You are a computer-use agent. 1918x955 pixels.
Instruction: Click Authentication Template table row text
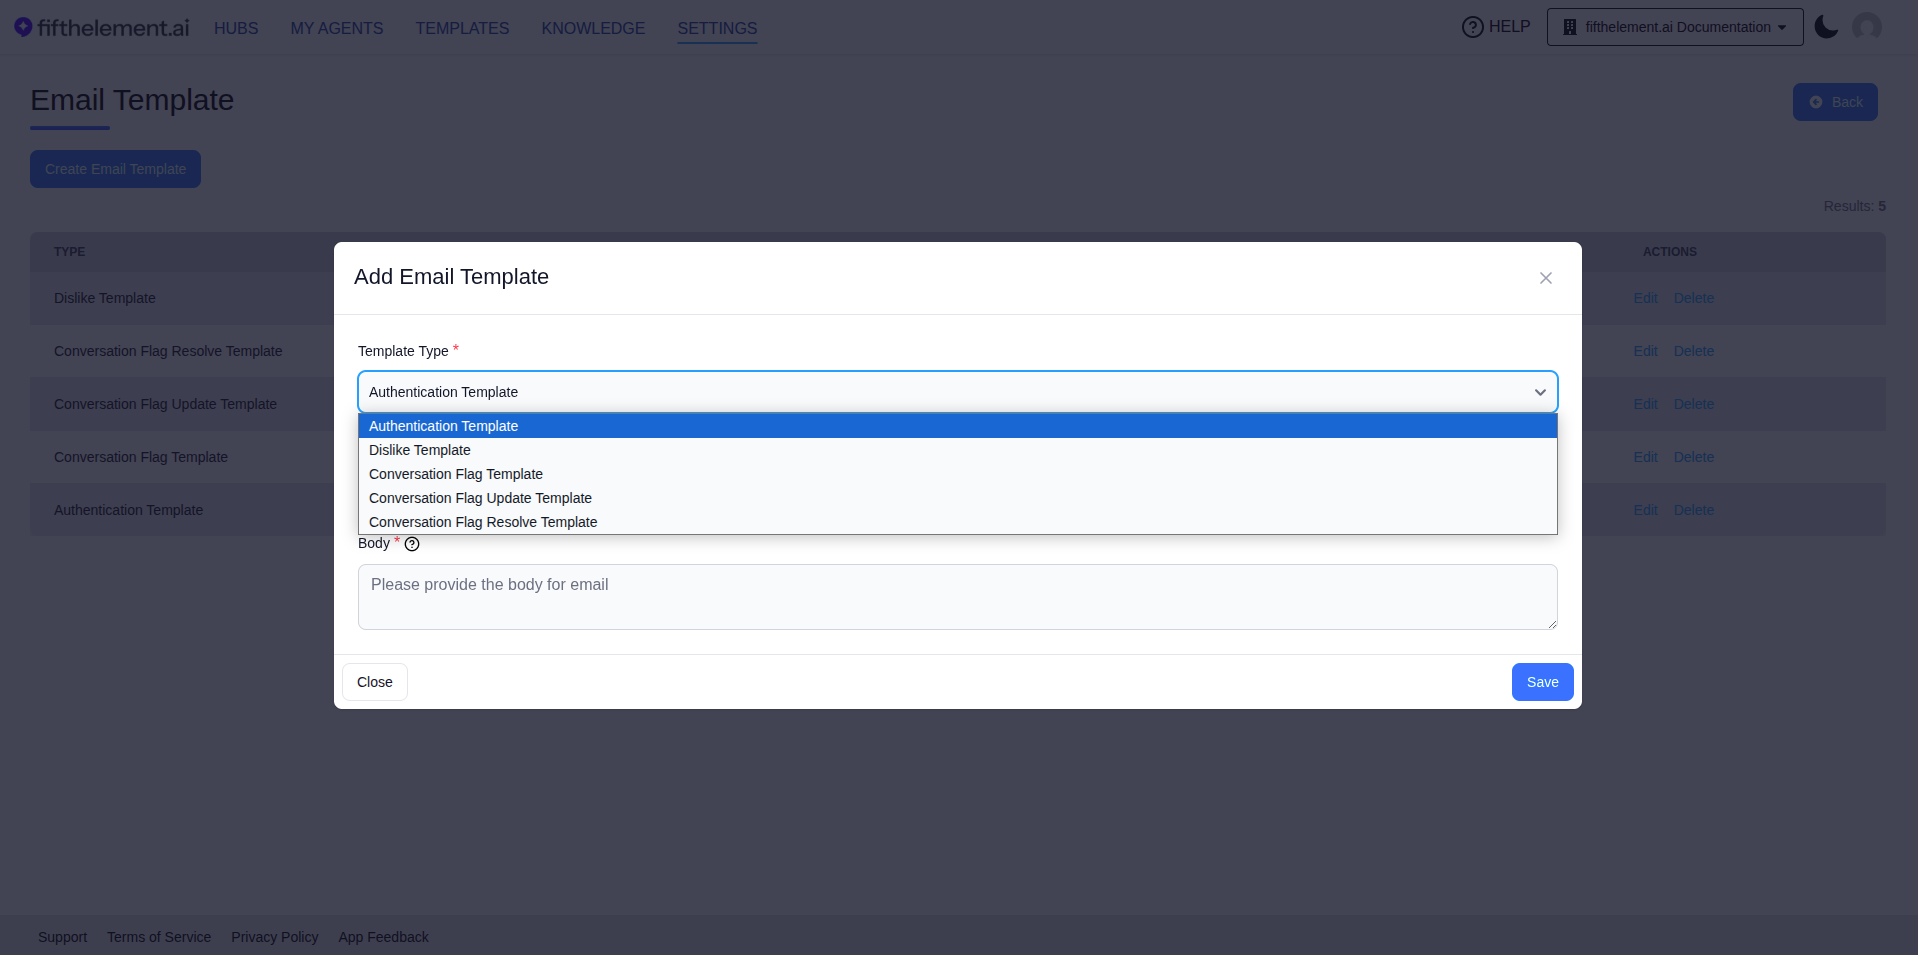pyautogui.click(x=128, y=510)
